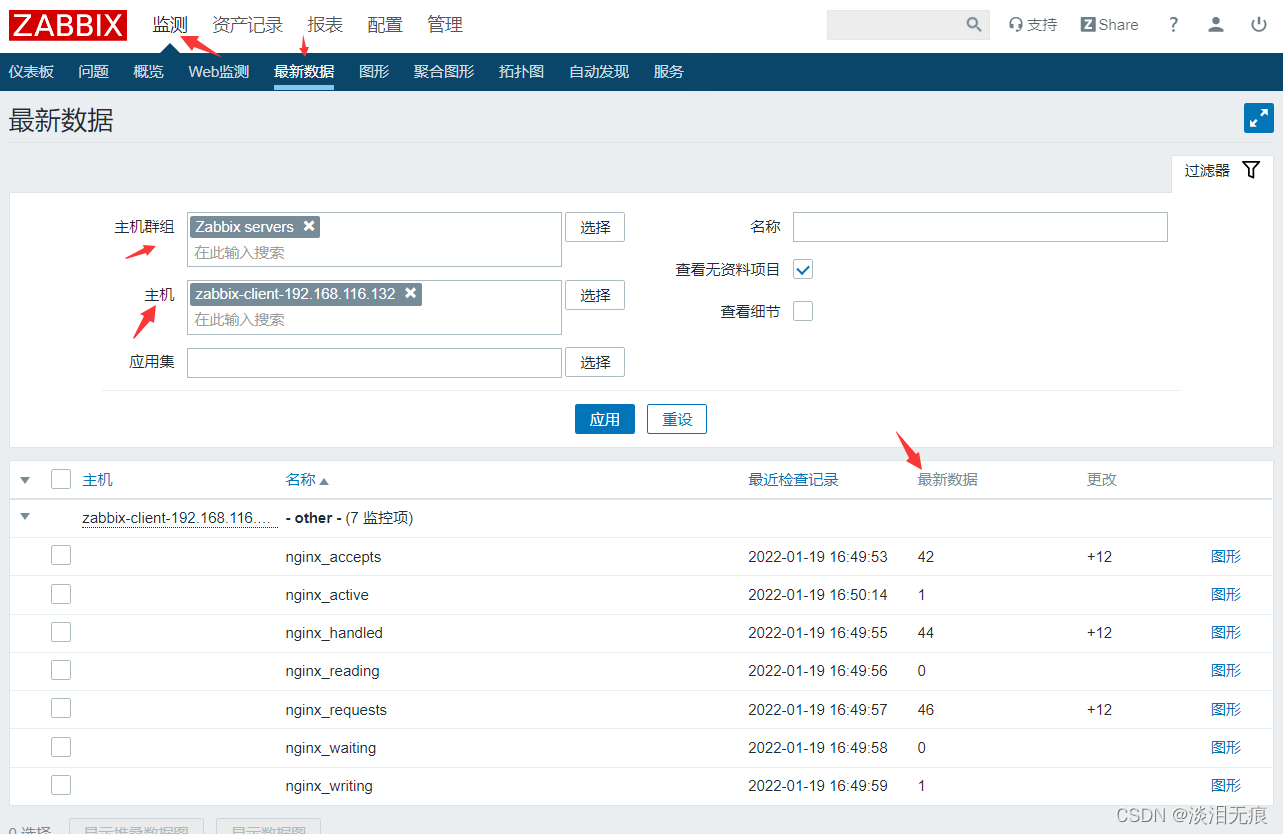1283x834 pixels.
Task: Go to the 服务 submenu
Action: pyautogui.click(x=669, y=72)
